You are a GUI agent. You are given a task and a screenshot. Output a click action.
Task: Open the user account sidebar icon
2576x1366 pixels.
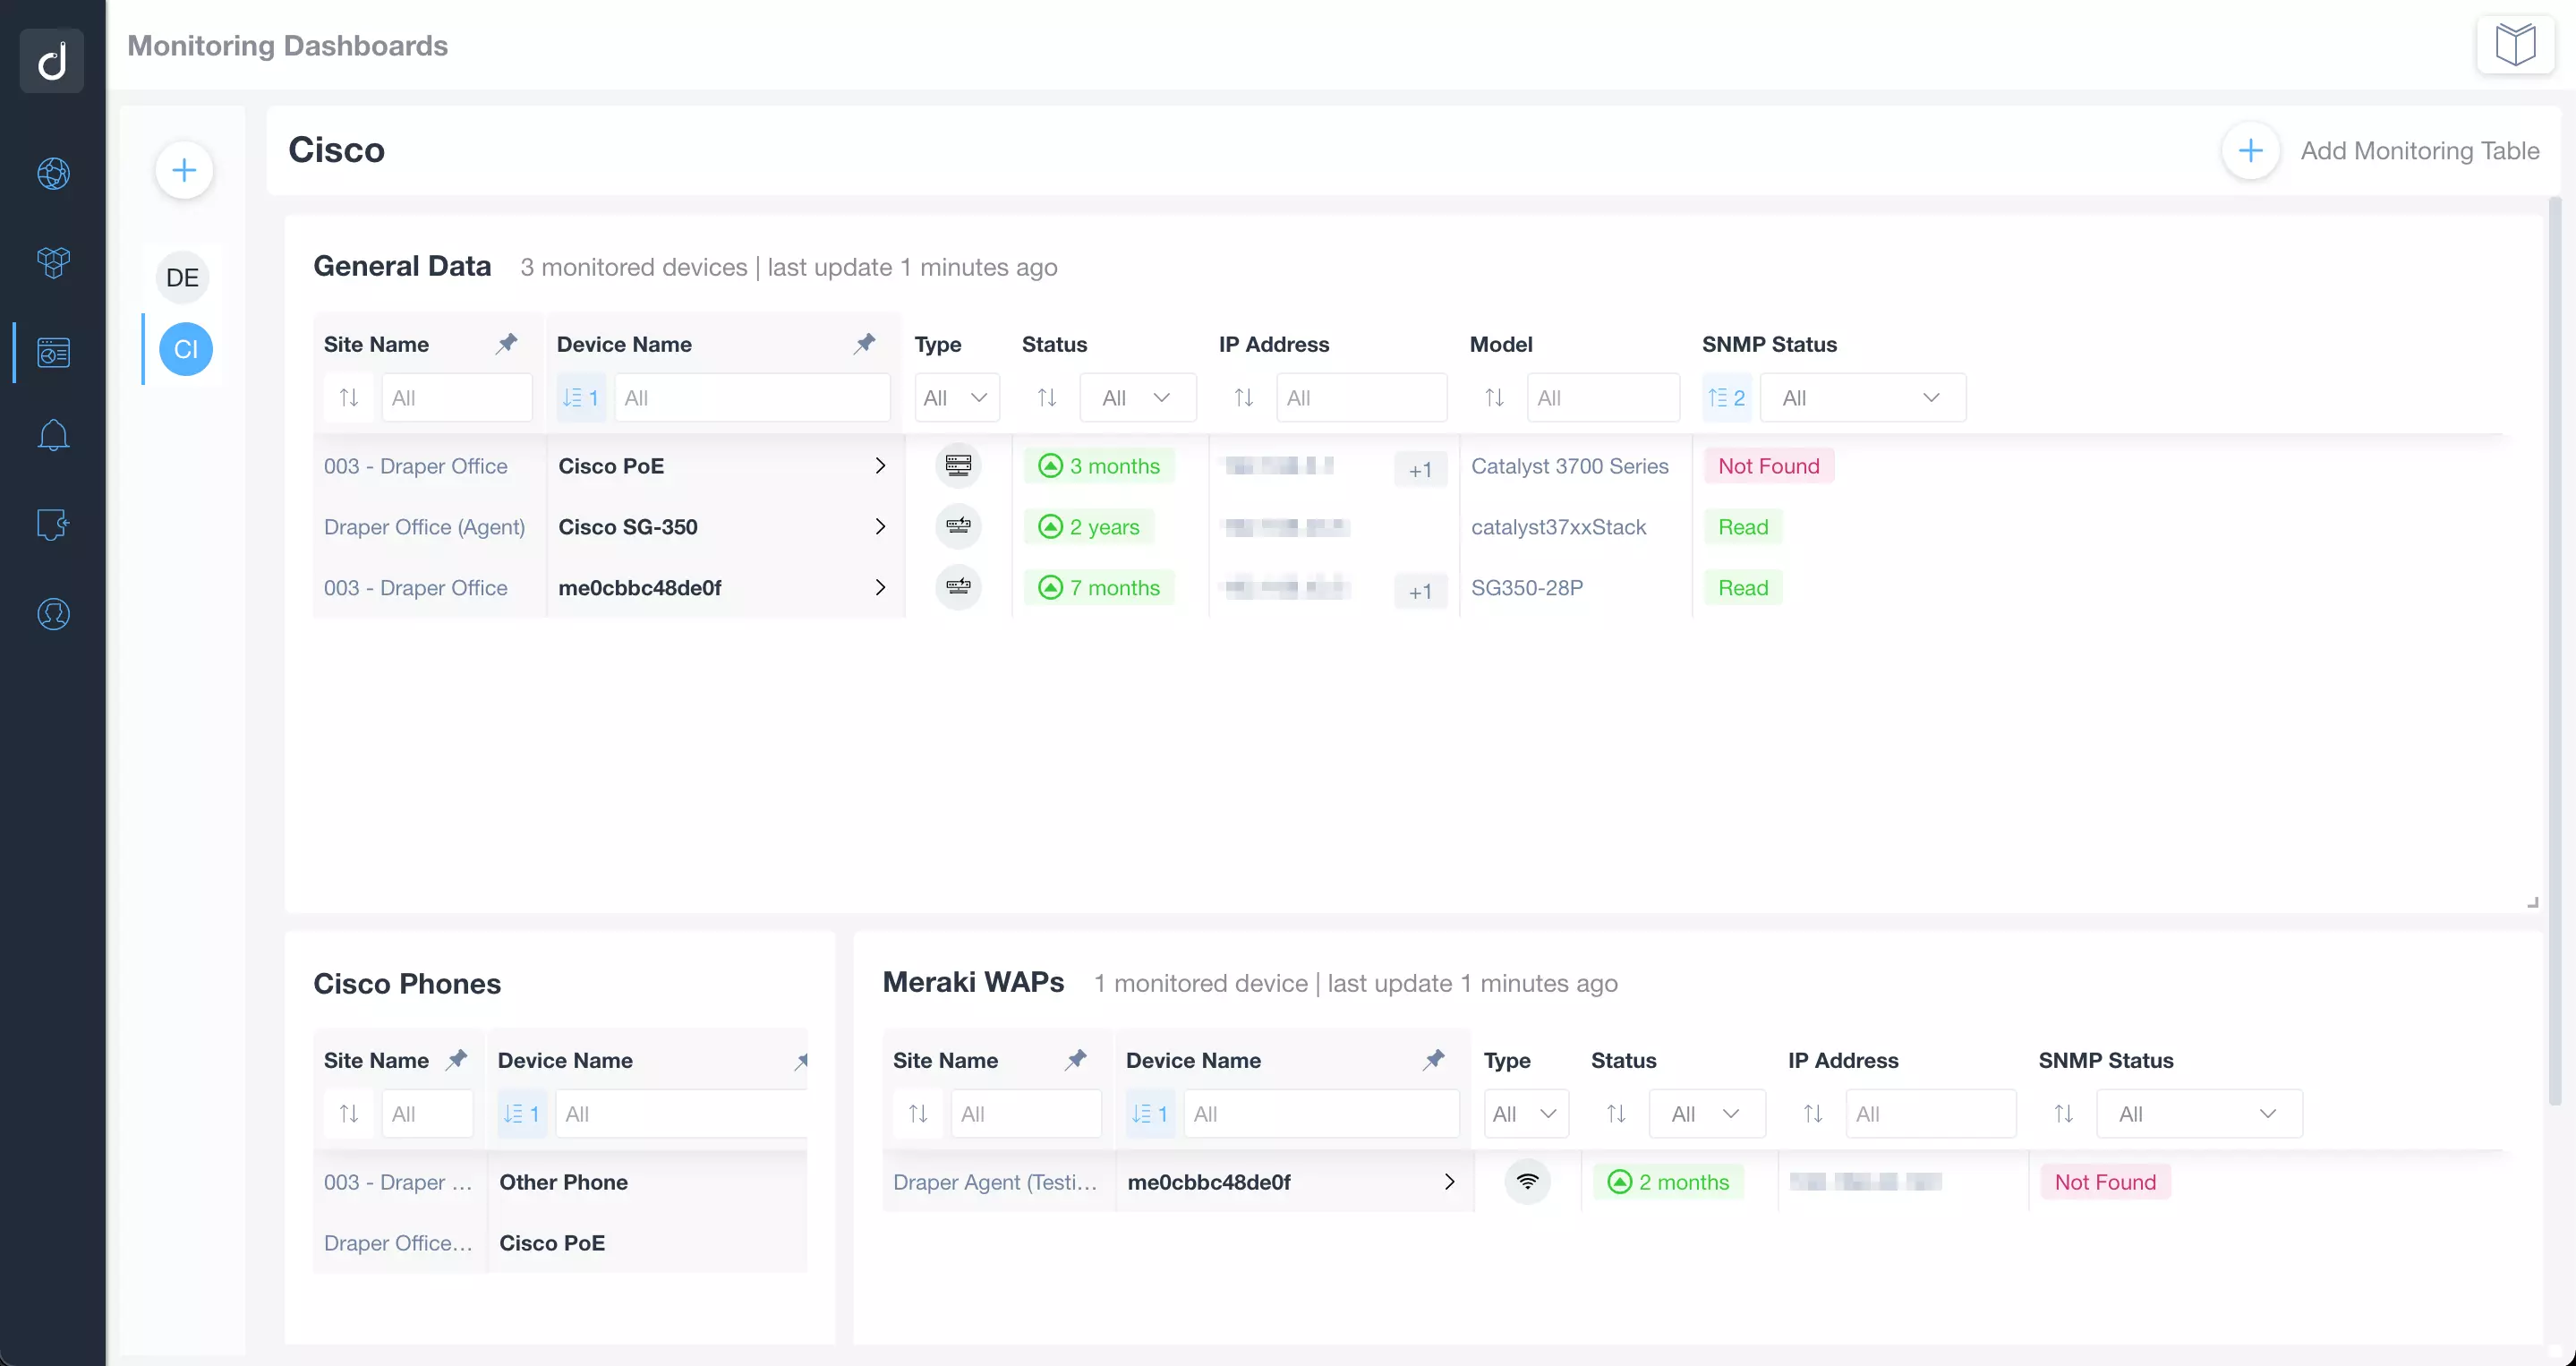click(53, 614)
